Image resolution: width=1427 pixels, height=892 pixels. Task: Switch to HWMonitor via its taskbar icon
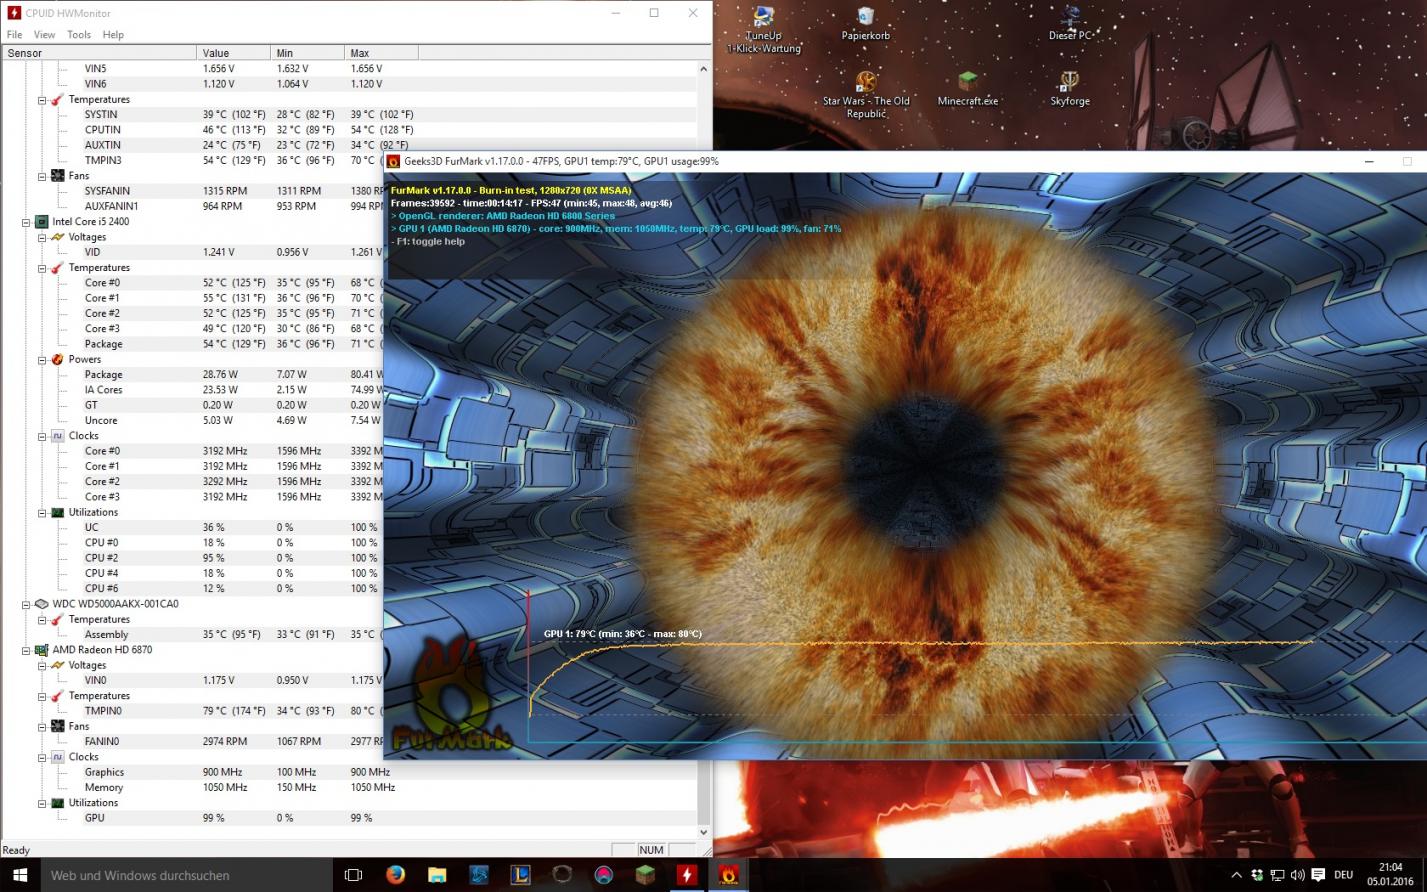click(686, 875)
